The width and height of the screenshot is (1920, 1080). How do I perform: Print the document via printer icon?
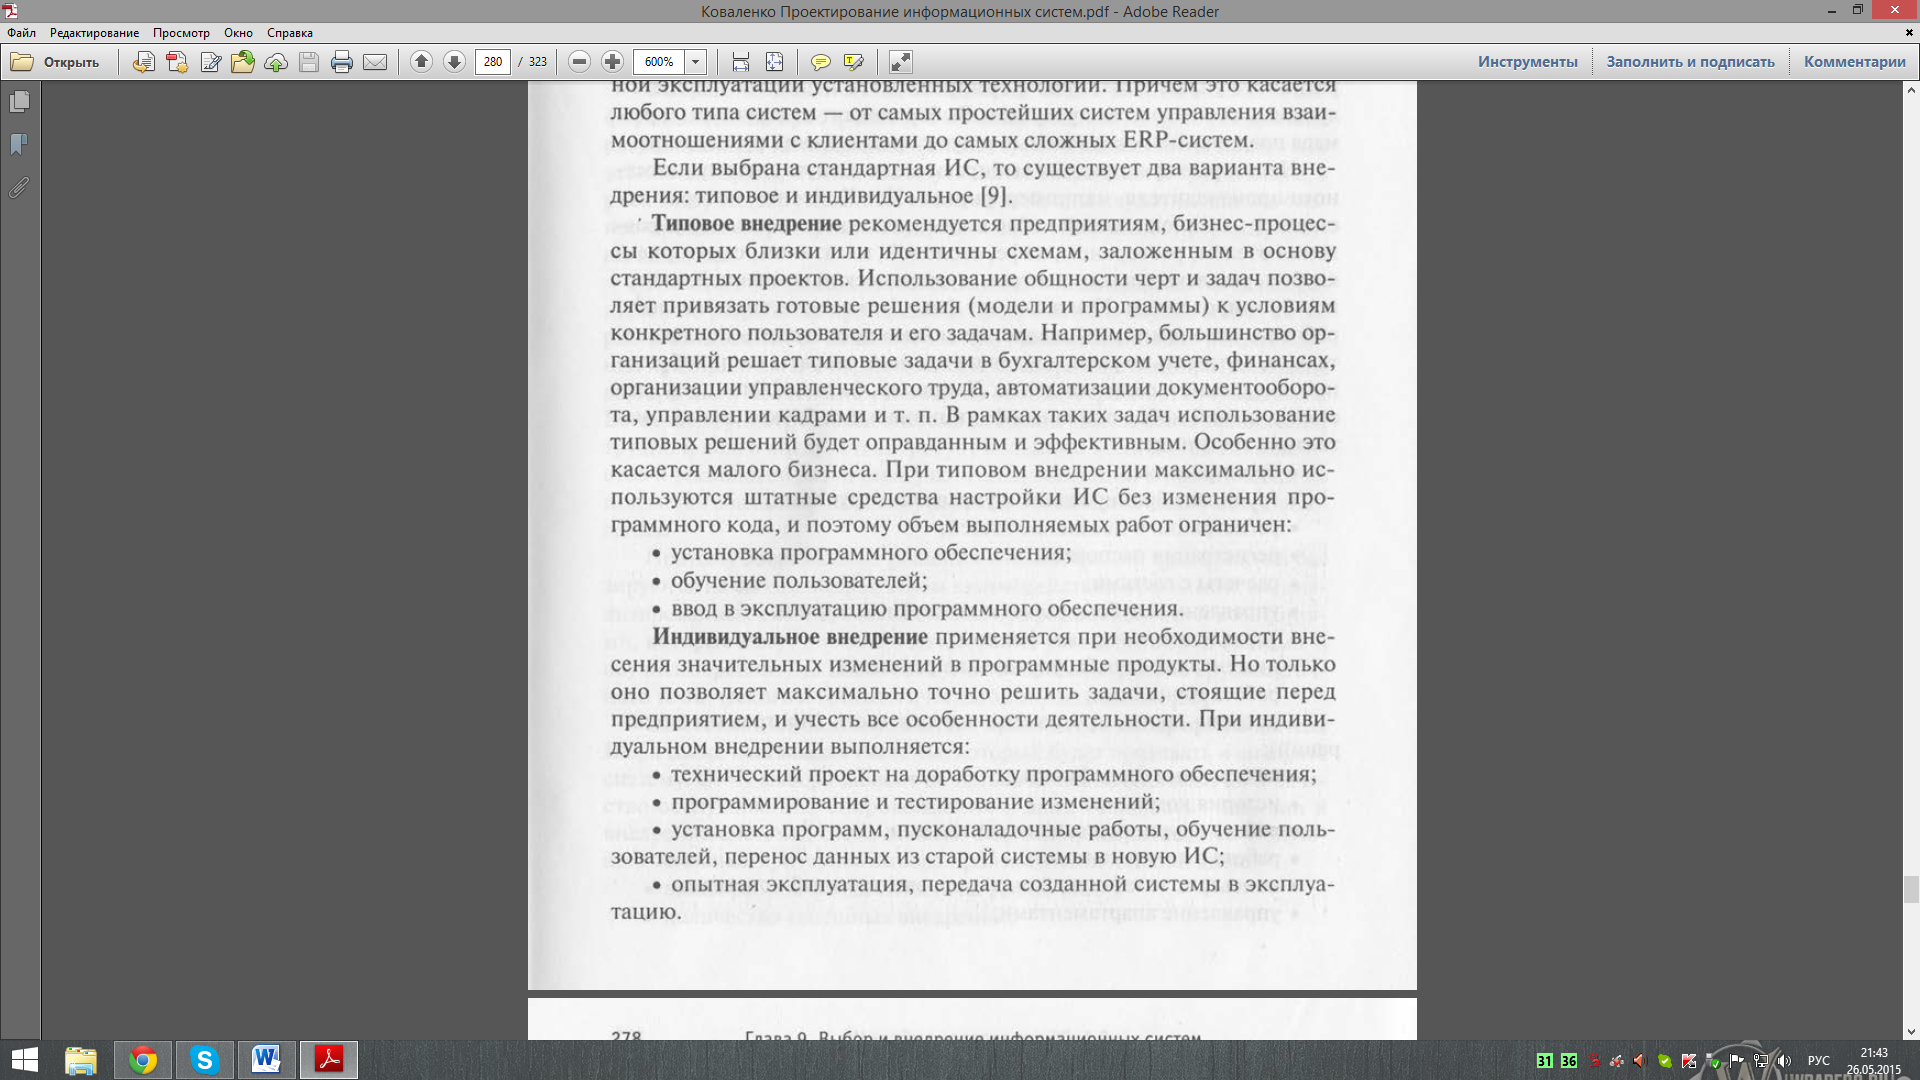(342, 62)
